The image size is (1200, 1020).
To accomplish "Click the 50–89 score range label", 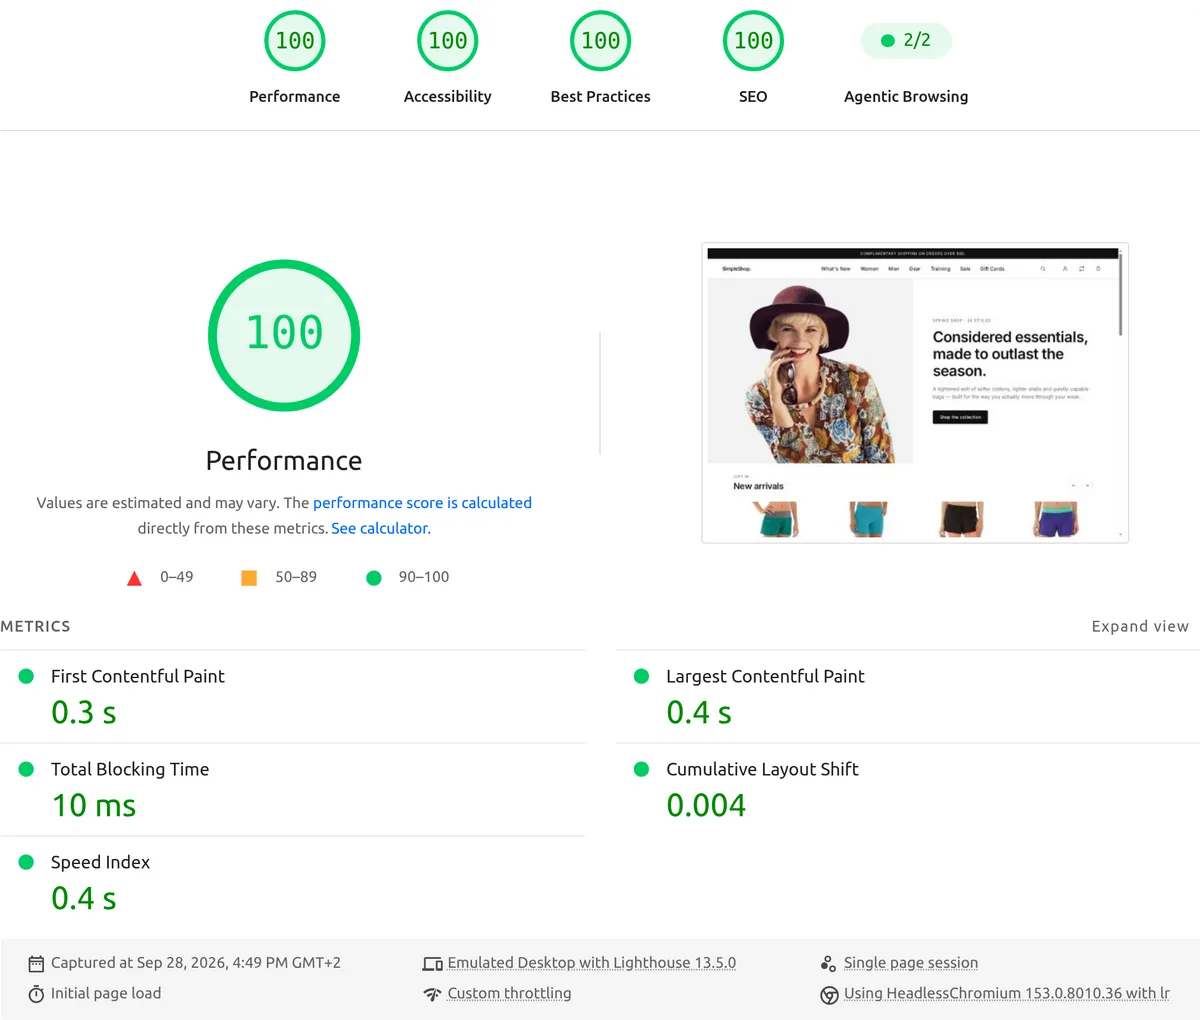I will click(x=296, y=577).
